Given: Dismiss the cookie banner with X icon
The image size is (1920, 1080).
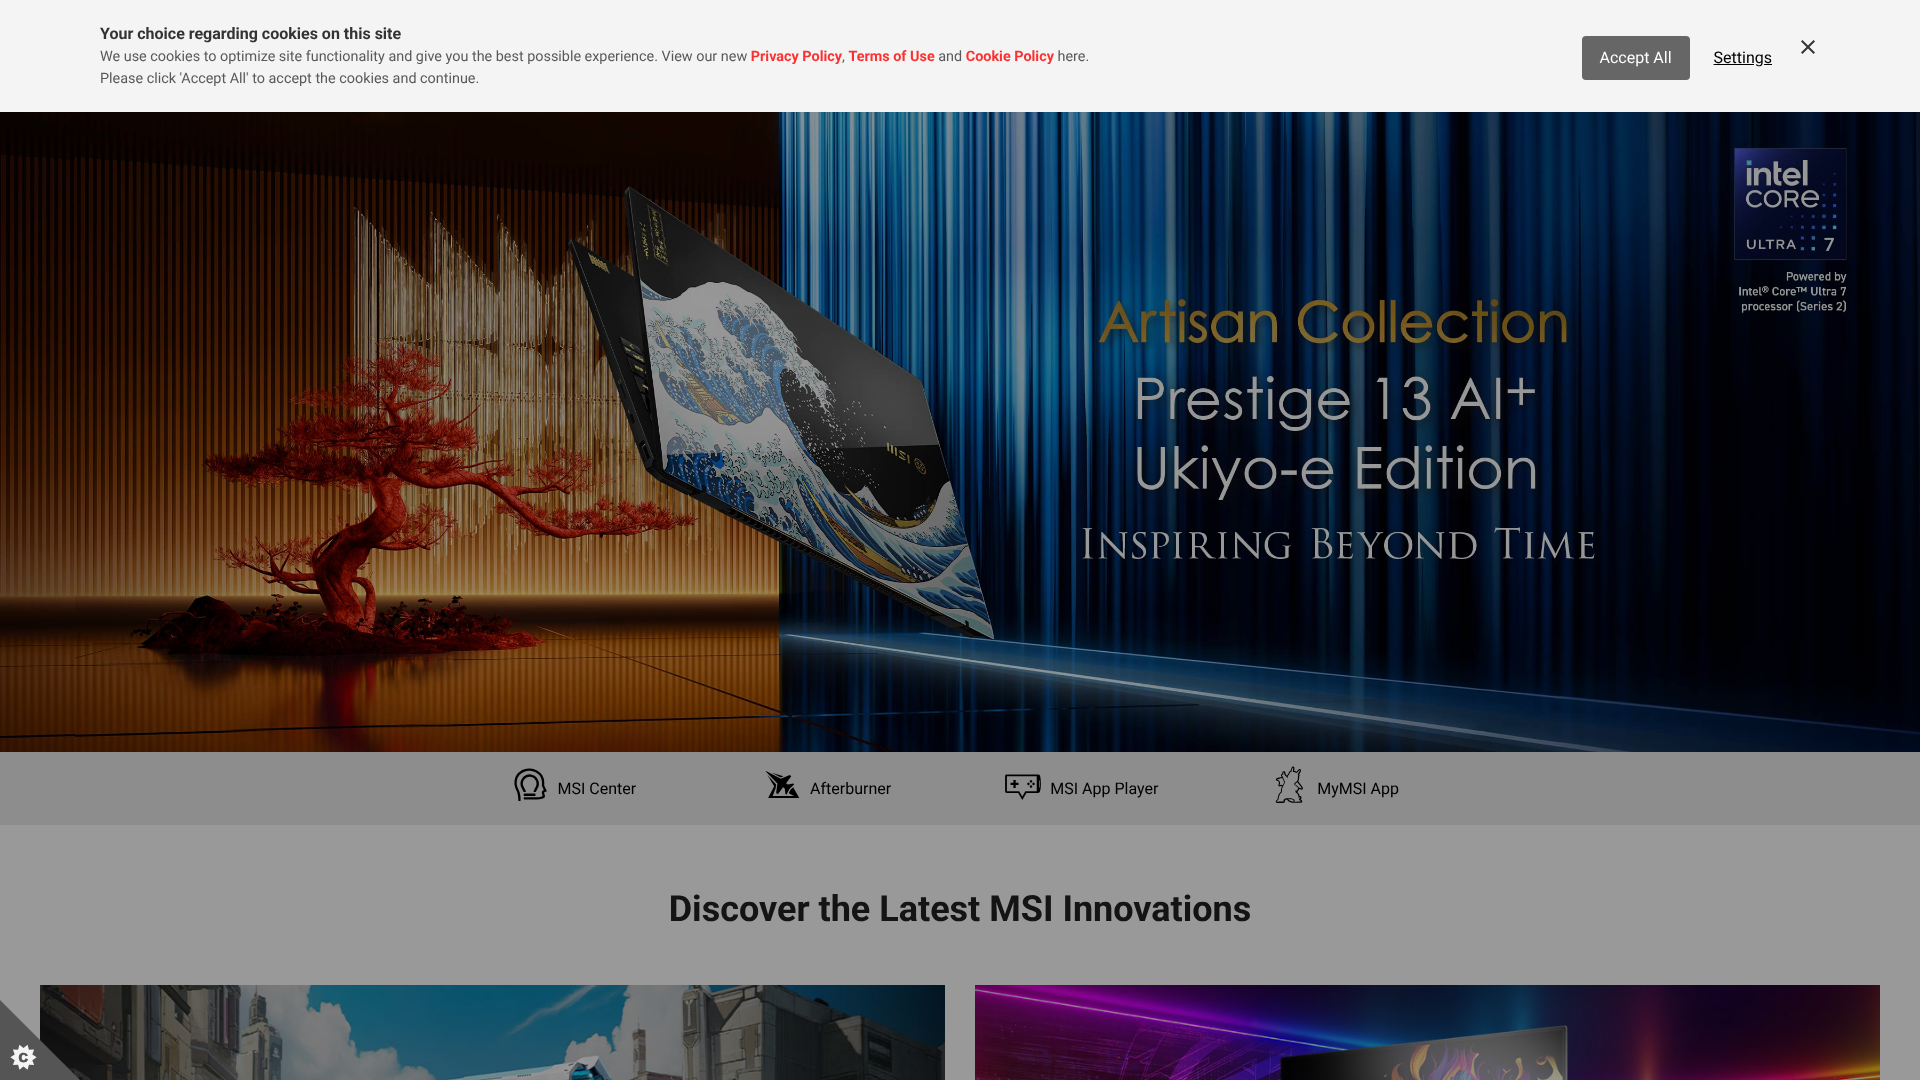Looking at the screenshot, I should (x=1808, y=48).
